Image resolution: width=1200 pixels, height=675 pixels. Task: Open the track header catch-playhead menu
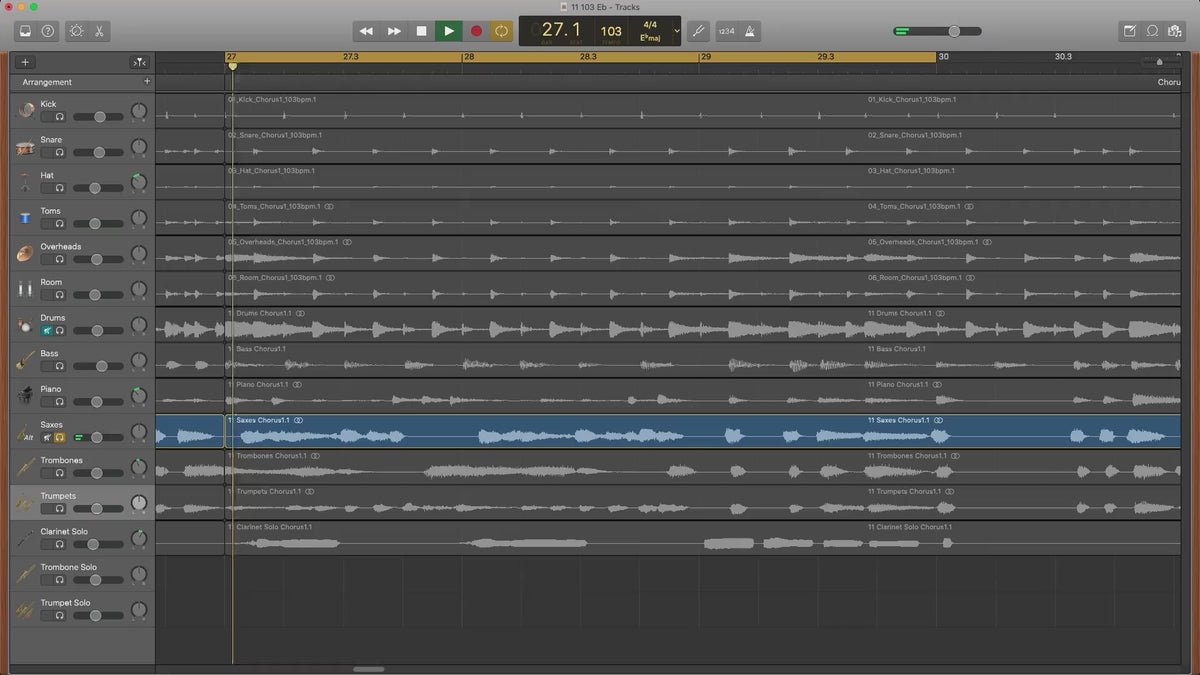140,62
